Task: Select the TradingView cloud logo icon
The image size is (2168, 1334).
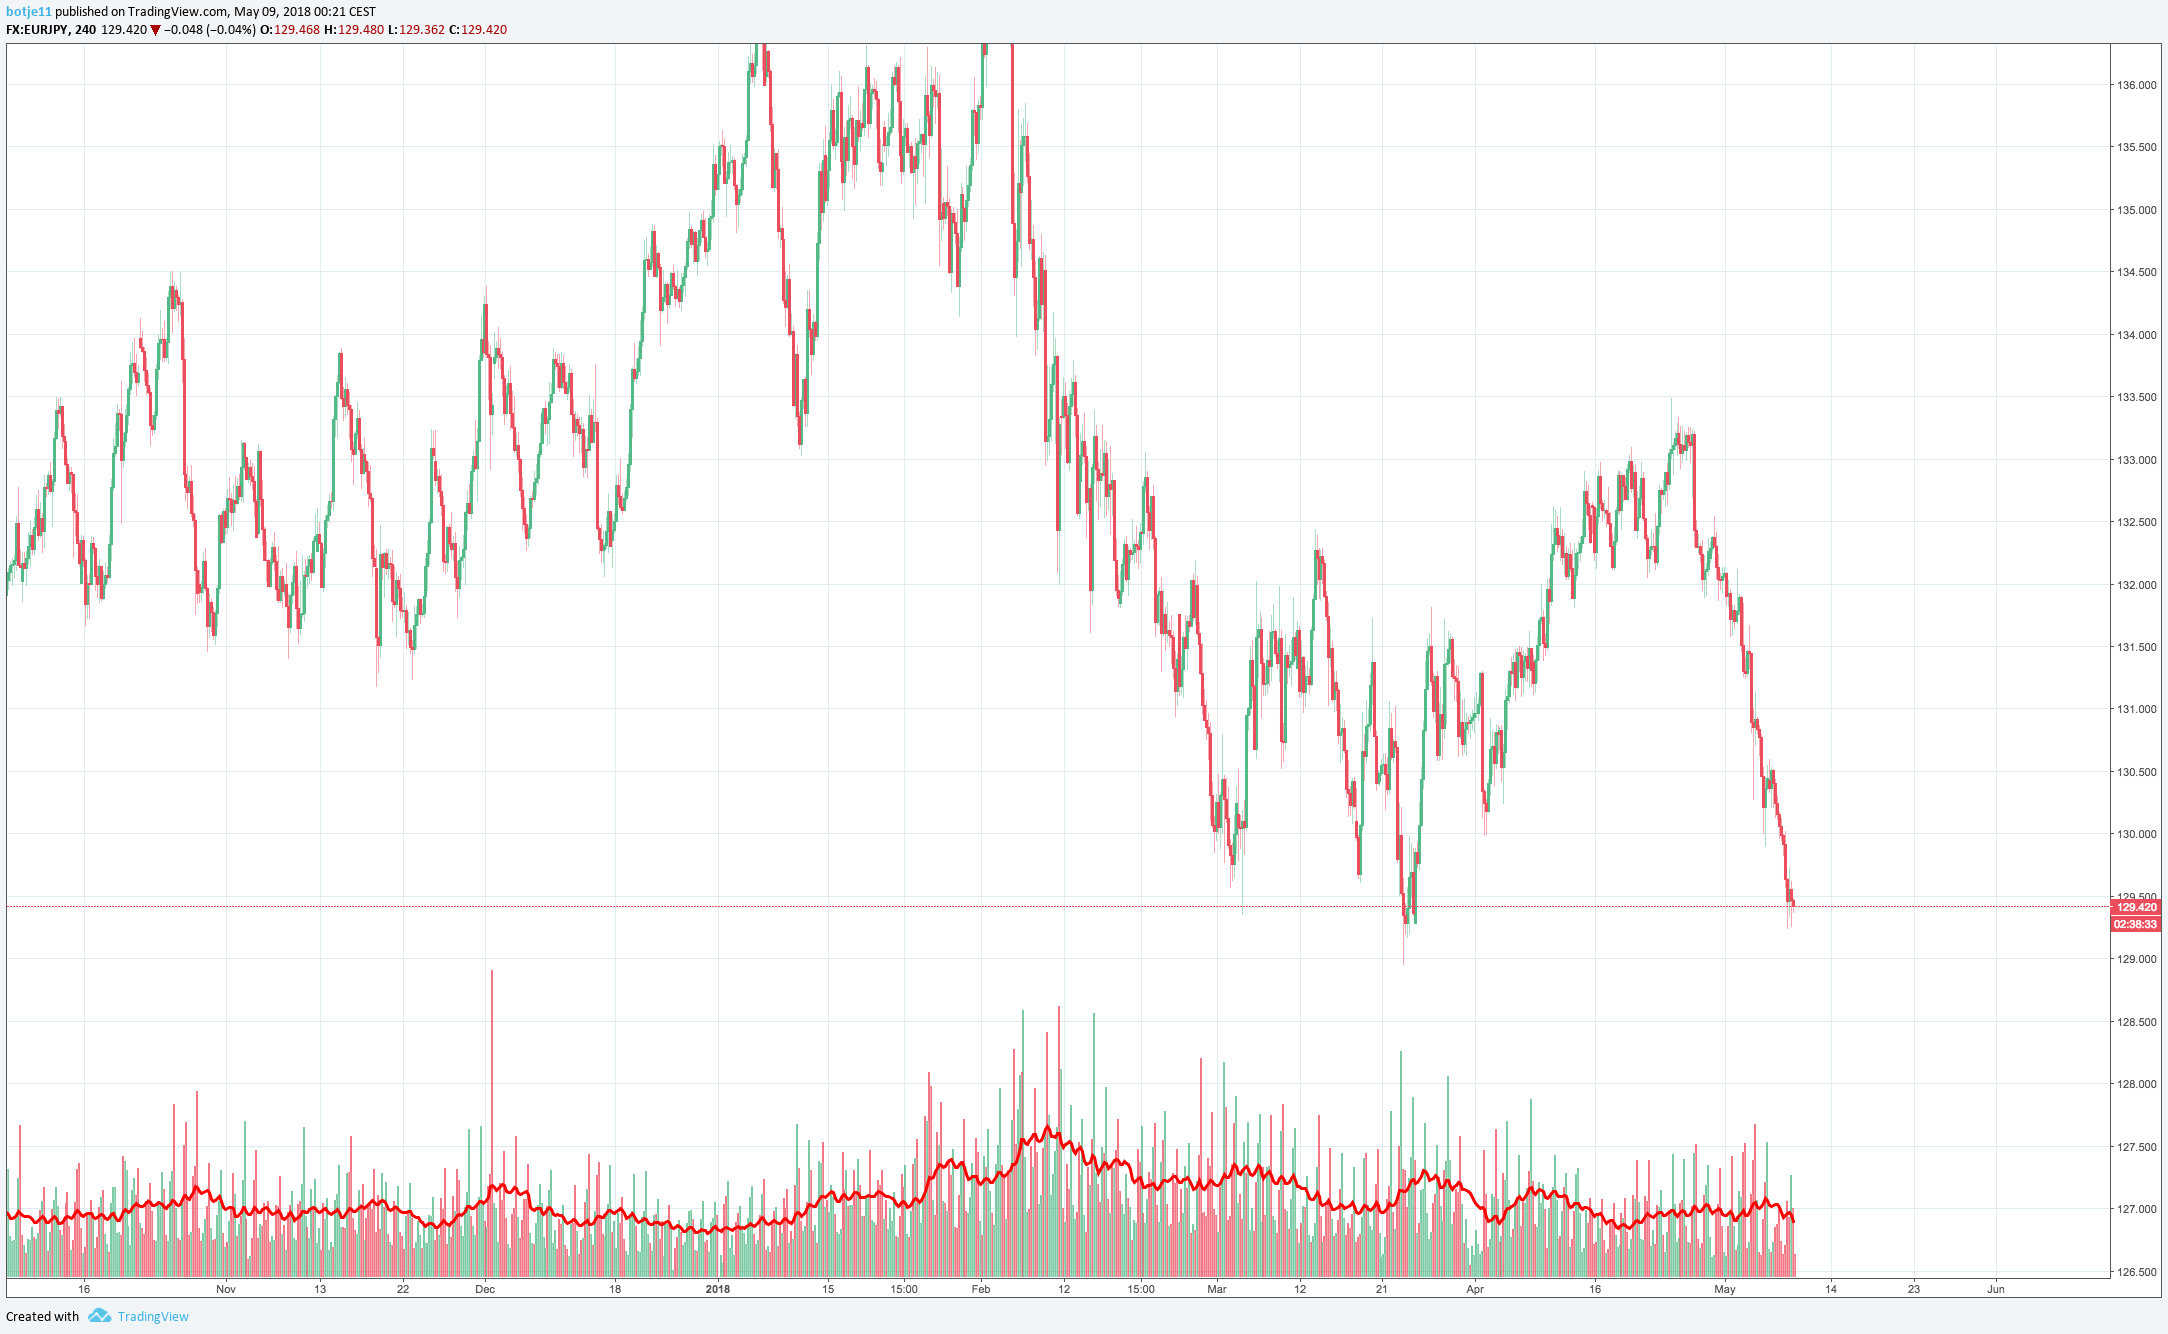Action: 99,1316
